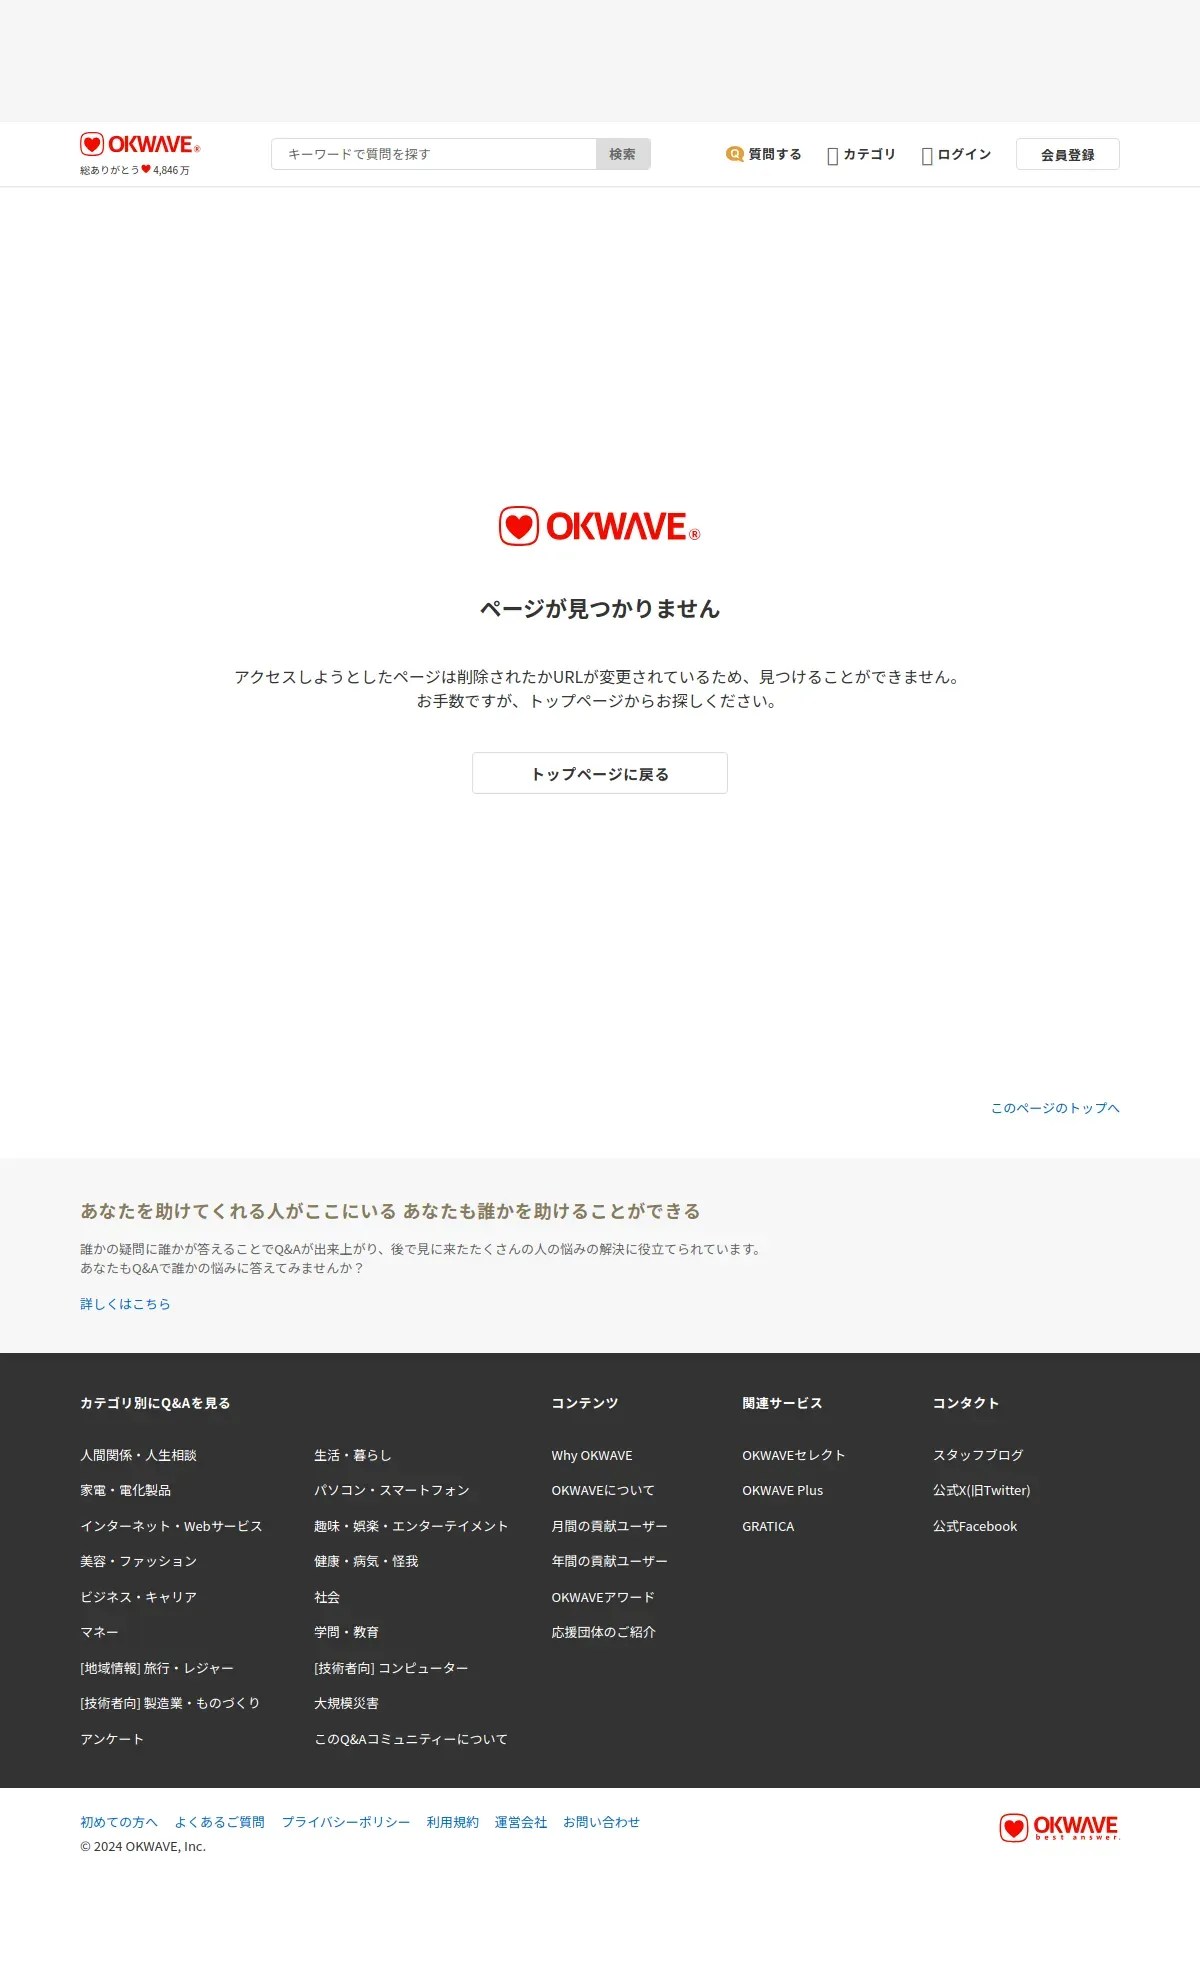The width and height of the screenshot is (1200, 1983).
Task: Open OKWAVE Plus link
Action: coord(783,1490)
